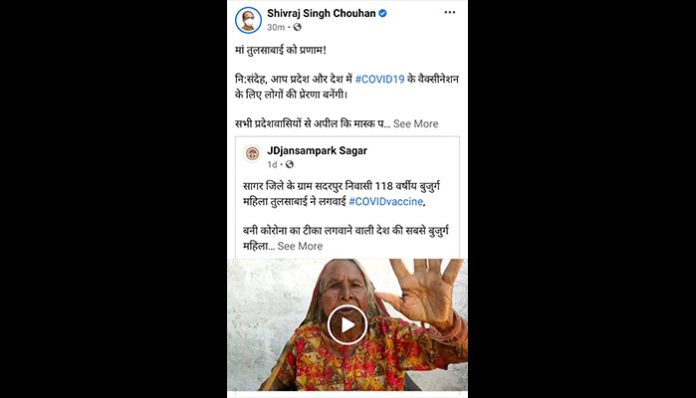Click the 1d shared post timestamp
The image size is (696, 398).
pos(272,165)
